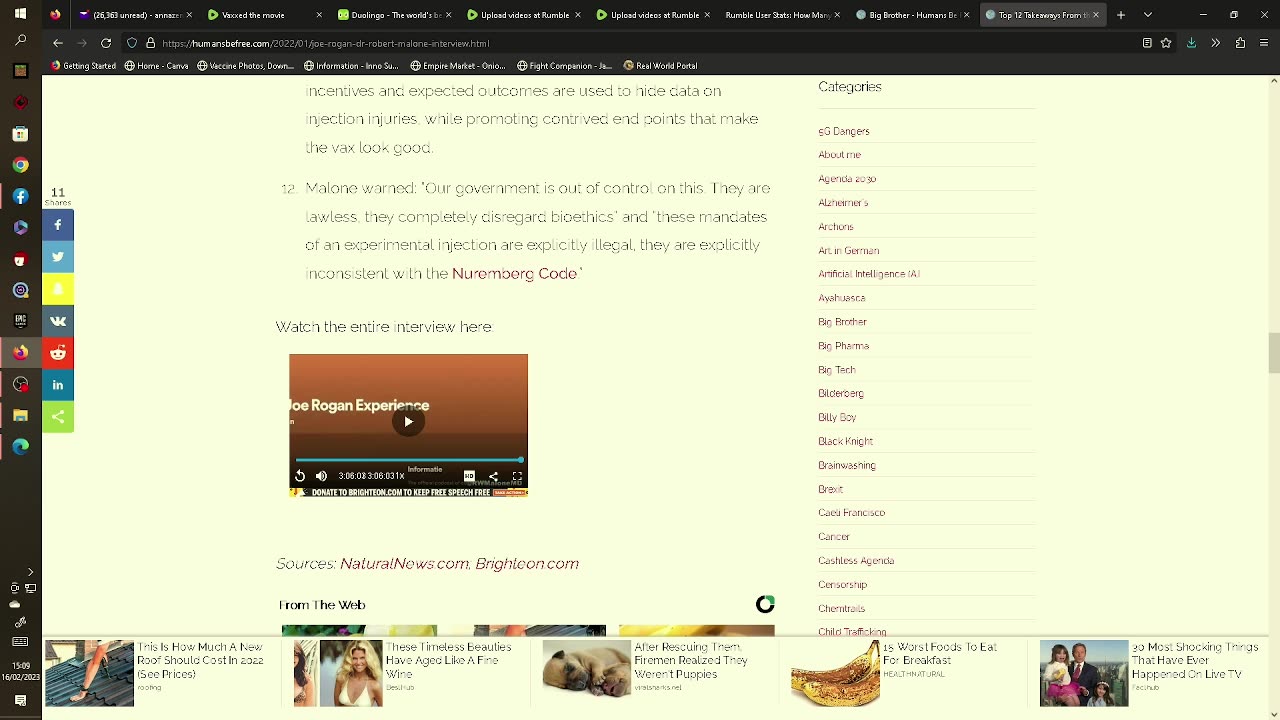Image resolution: width=1280 pixels, height=720 pixels.
Task: Click the tracking protection shield icon
Action: click(x=132, y=43)
